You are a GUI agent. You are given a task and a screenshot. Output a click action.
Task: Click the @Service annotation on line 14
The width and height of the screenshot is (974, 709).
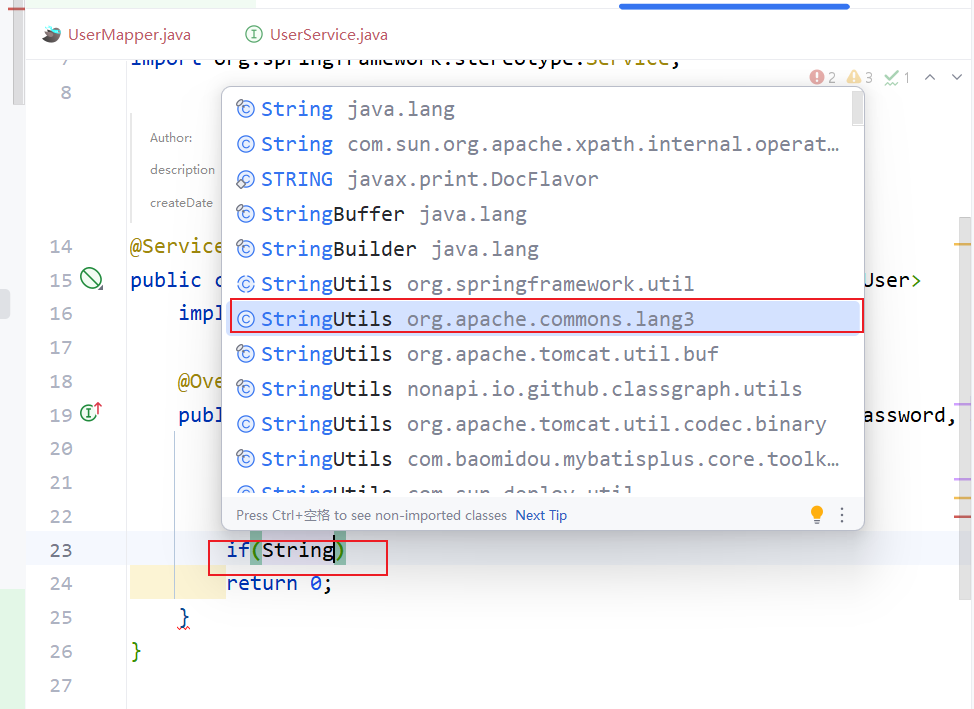tap(175, 246)
